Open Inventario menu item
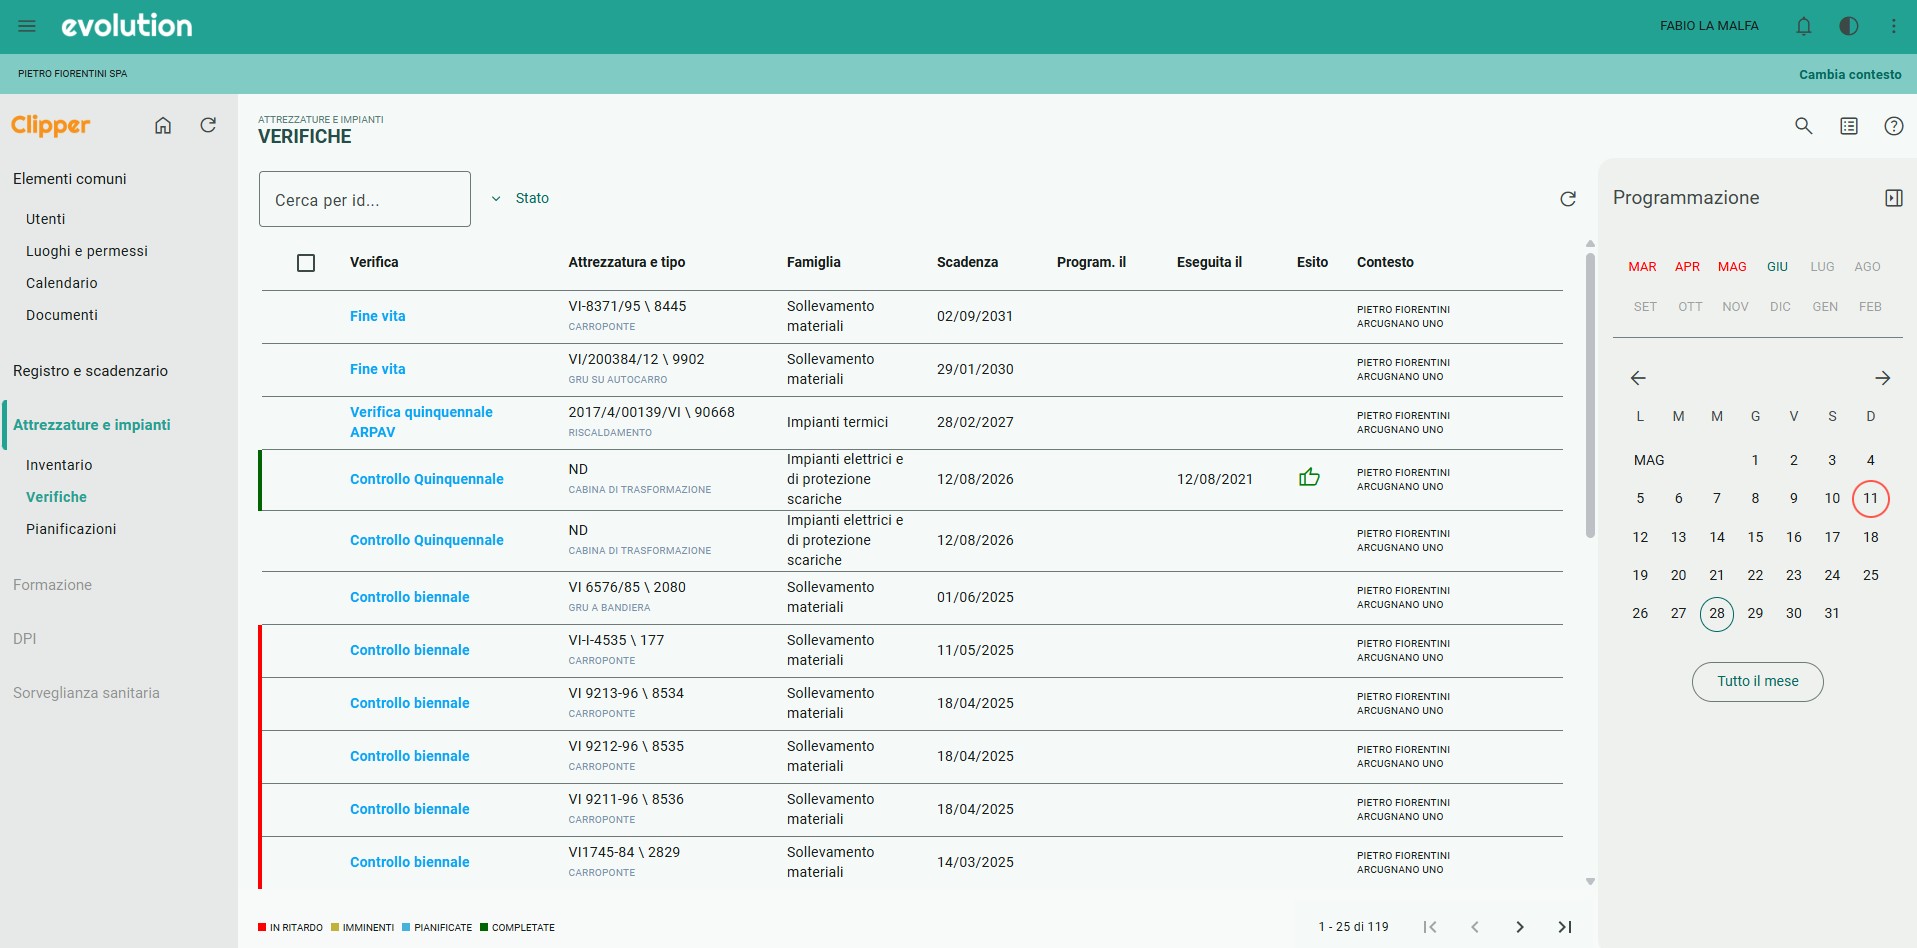The width and height of the screenshot is (1917, 948). click(x=59, y=465)
